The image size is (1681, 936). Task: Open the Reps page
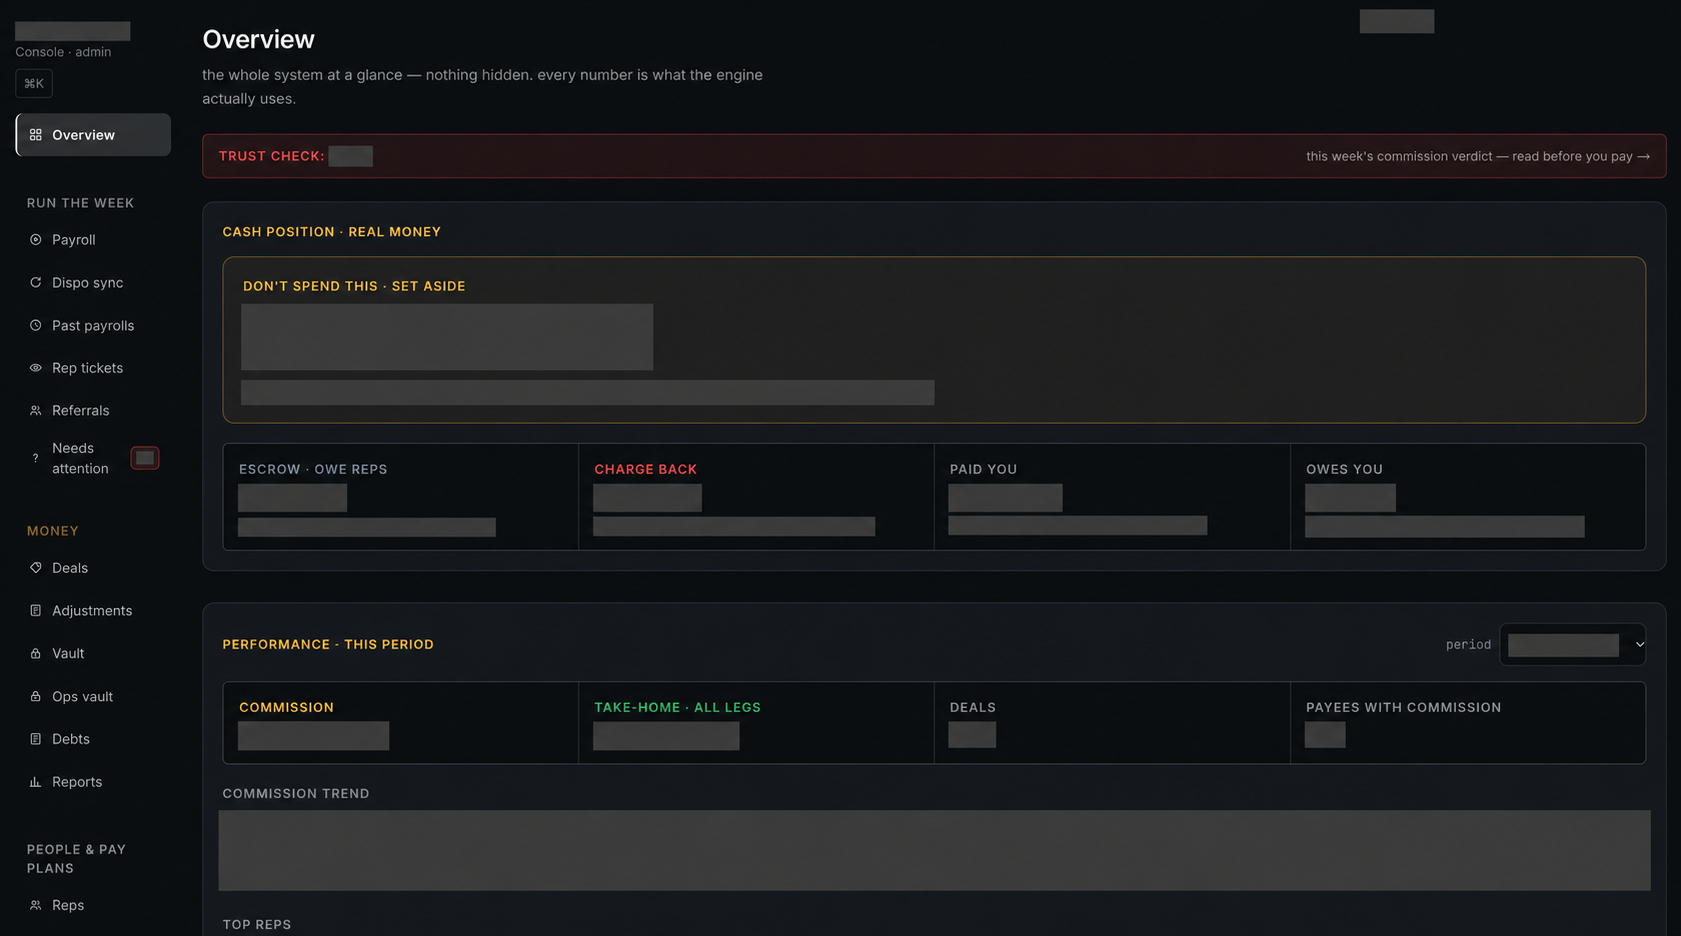pyautogui.click(x=93, y=905)
